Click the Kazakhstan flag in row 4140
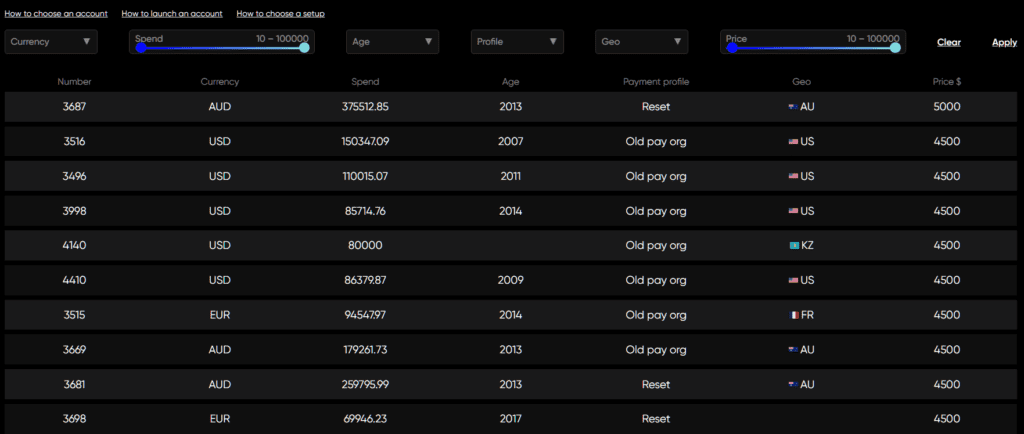1024x434 pixels. click(793, 246)
